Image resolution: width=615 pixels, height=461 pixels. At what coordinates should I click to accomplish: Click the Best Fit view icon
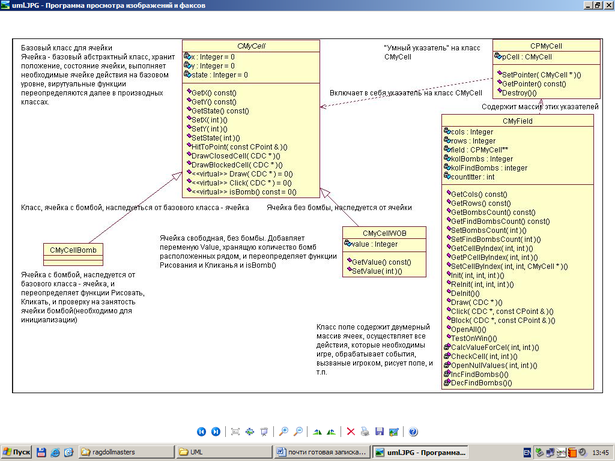(235, 431)
